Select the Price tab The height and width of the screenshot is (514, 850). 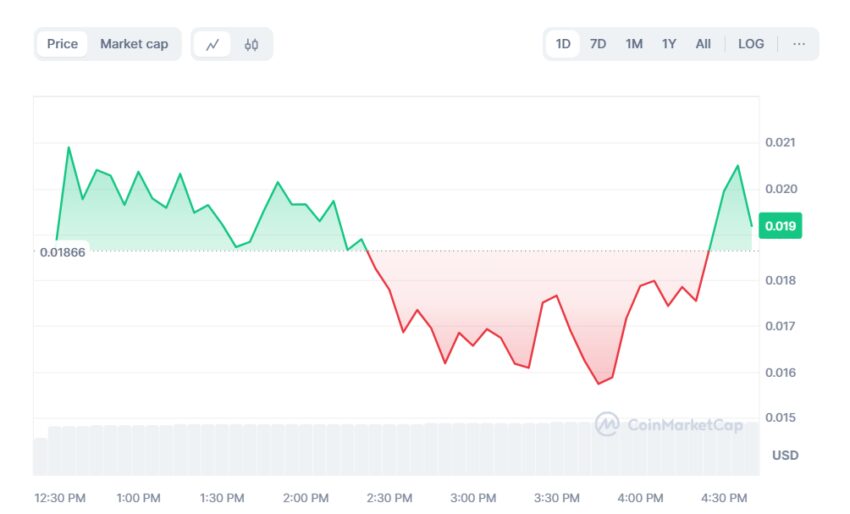point(62,44)
